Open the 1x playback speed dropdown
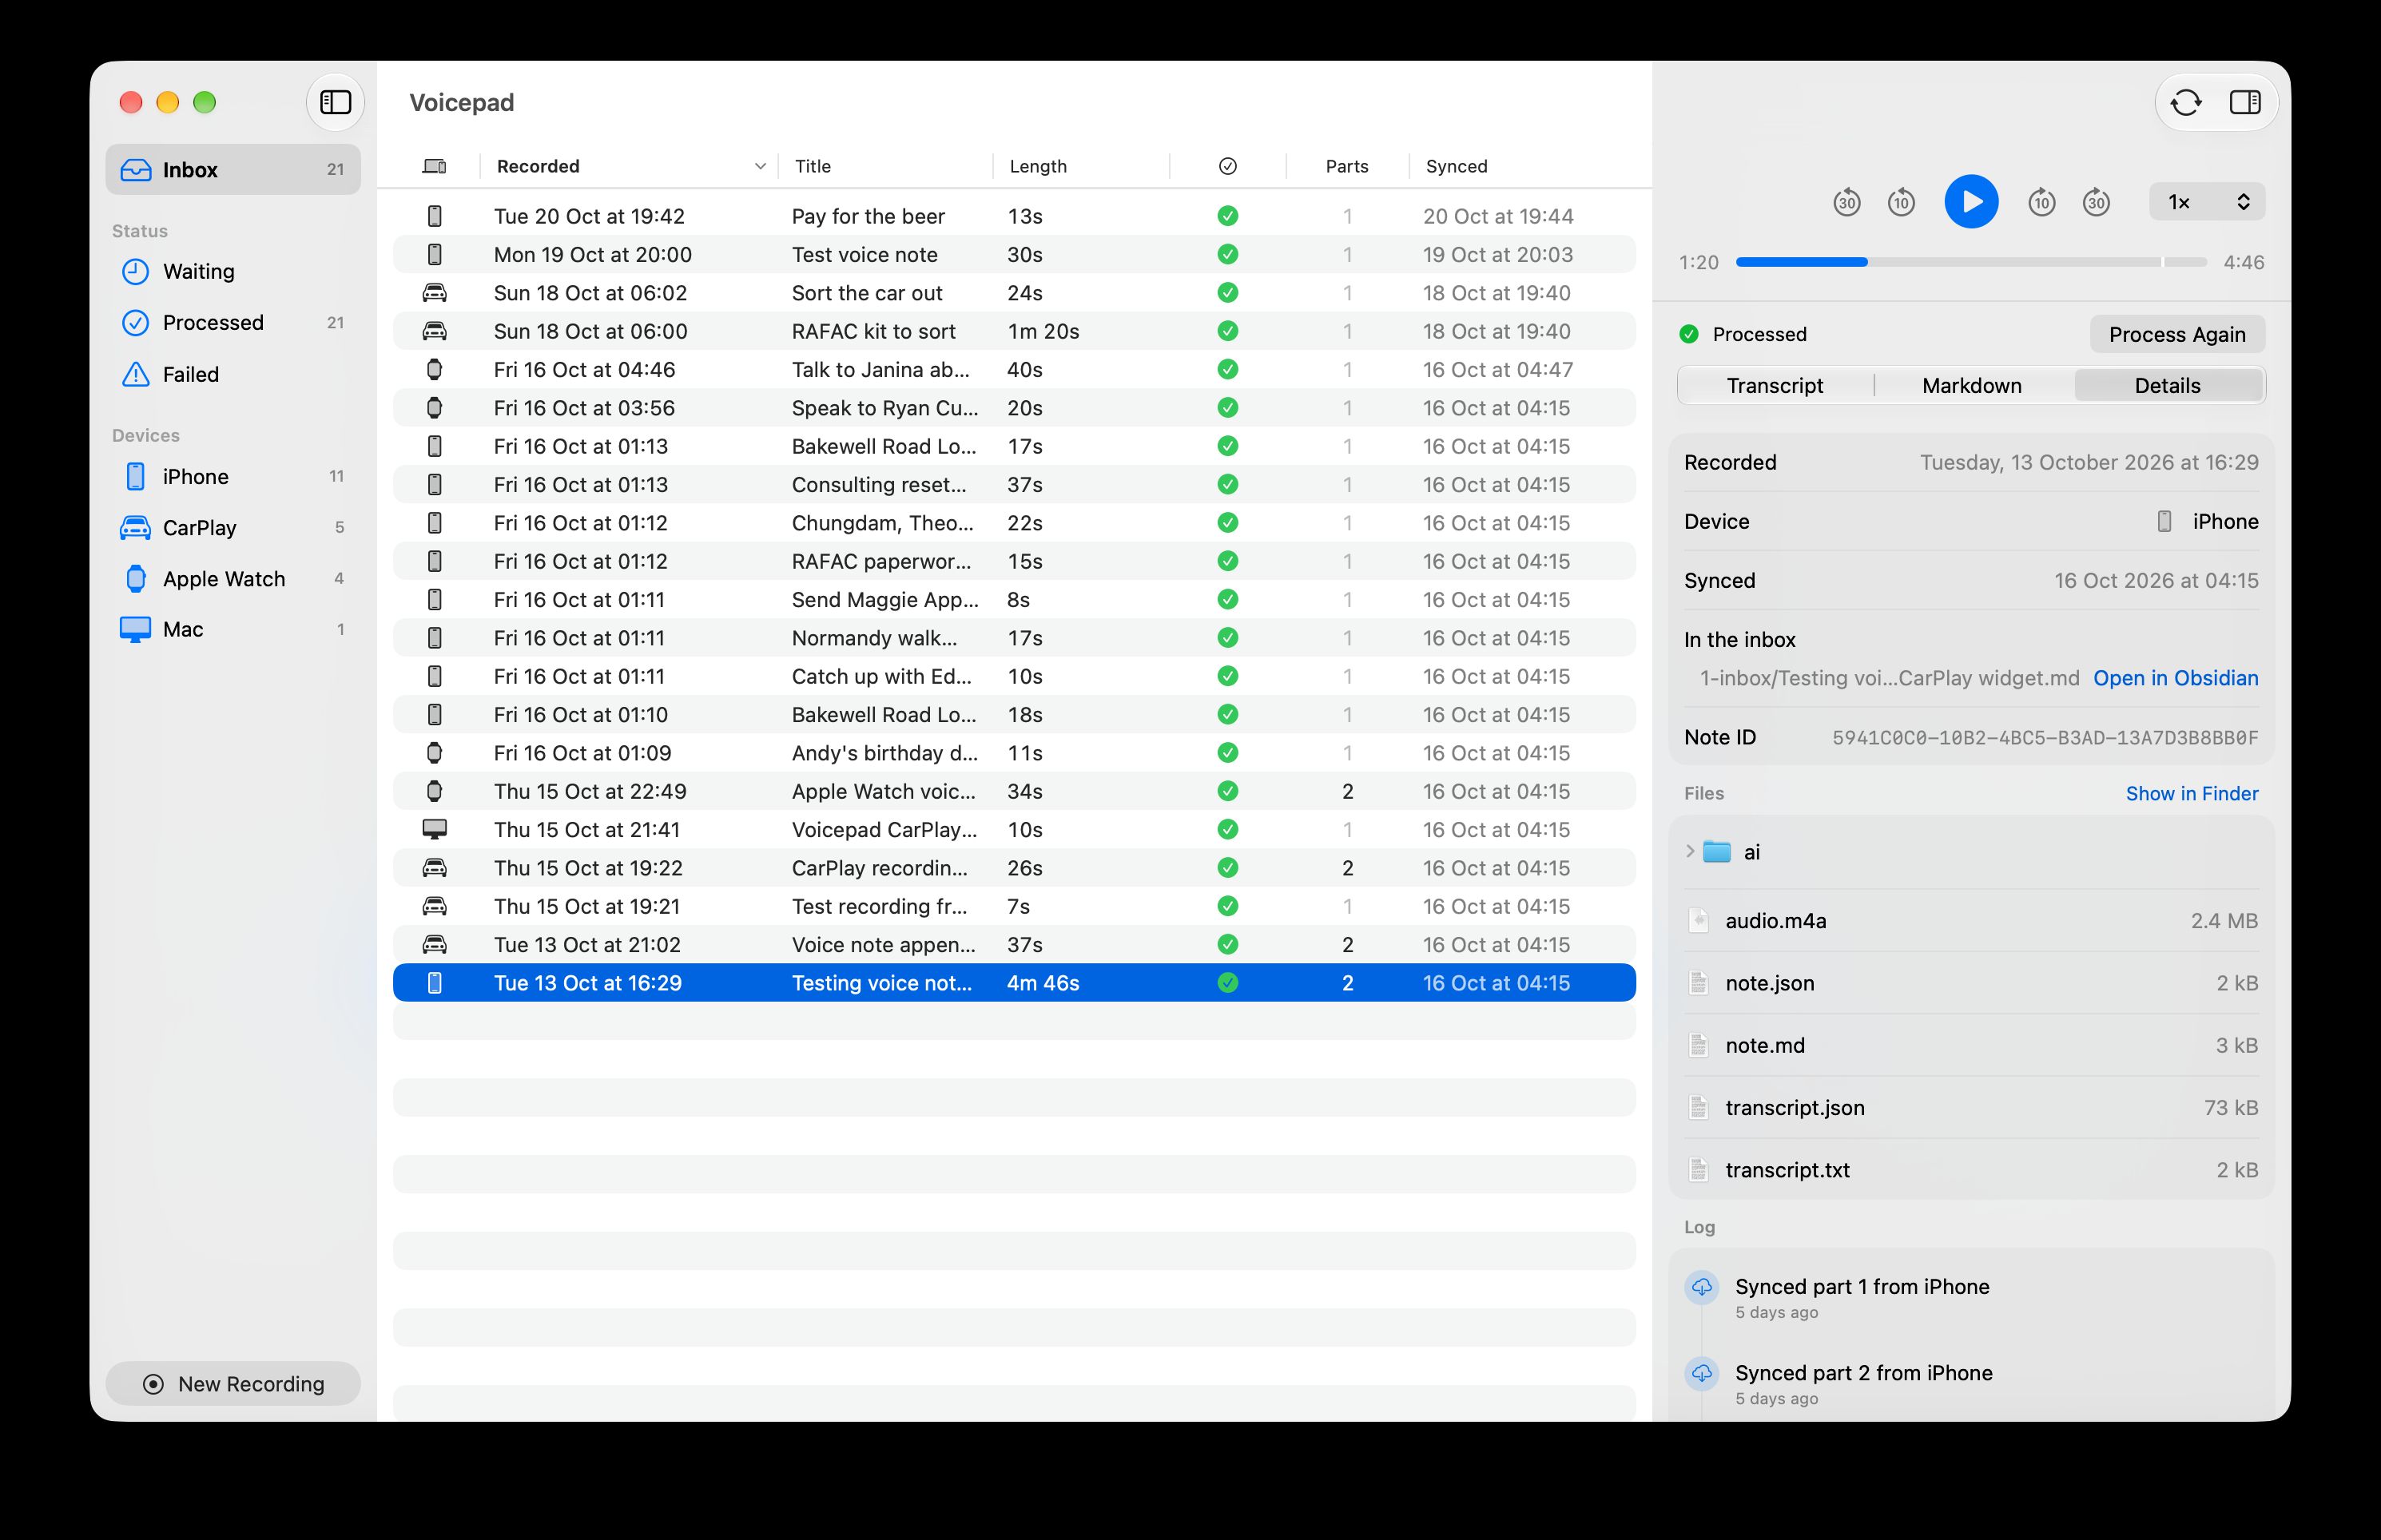The height and width of the screenshot is (1540, 2381). (x=2207, y=202)
